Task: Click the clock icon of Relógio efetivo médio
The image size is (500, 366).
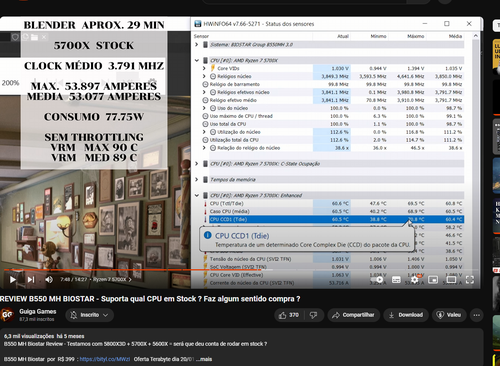Action: pos(205,100)
